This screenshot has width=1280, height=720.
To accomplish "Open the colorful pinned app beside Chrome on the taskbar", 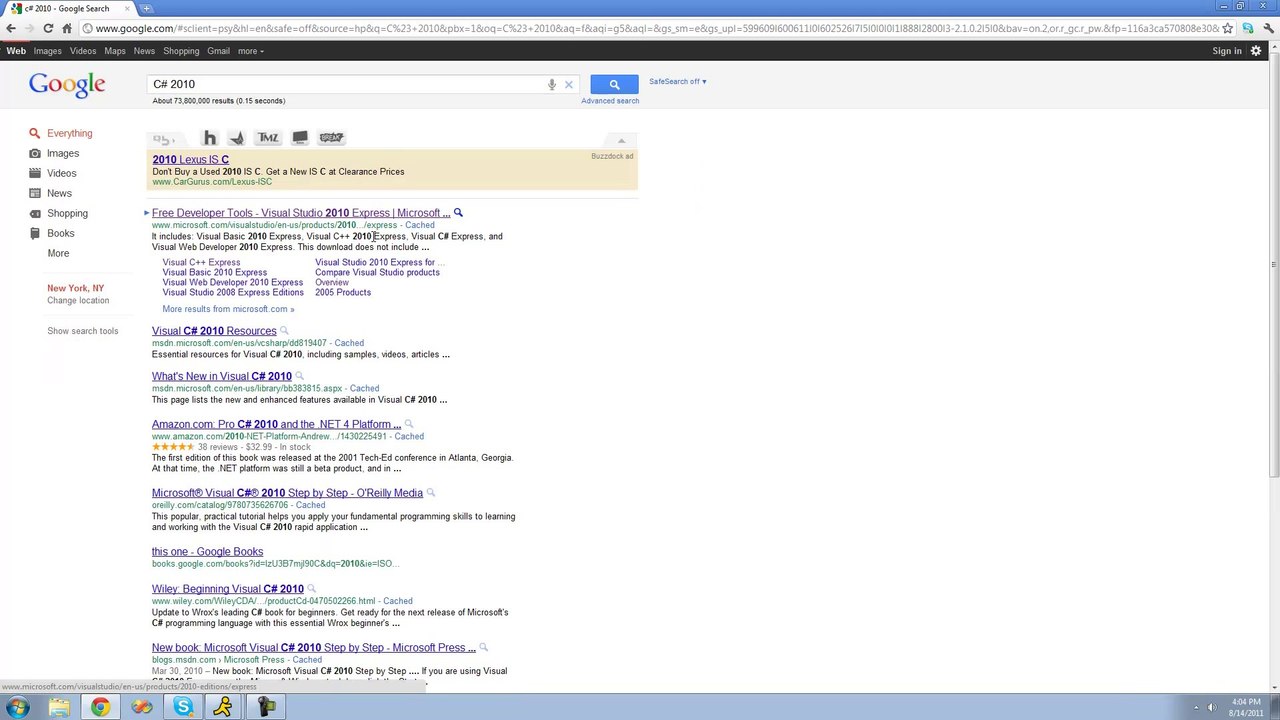I will click(x=142, y=708).
